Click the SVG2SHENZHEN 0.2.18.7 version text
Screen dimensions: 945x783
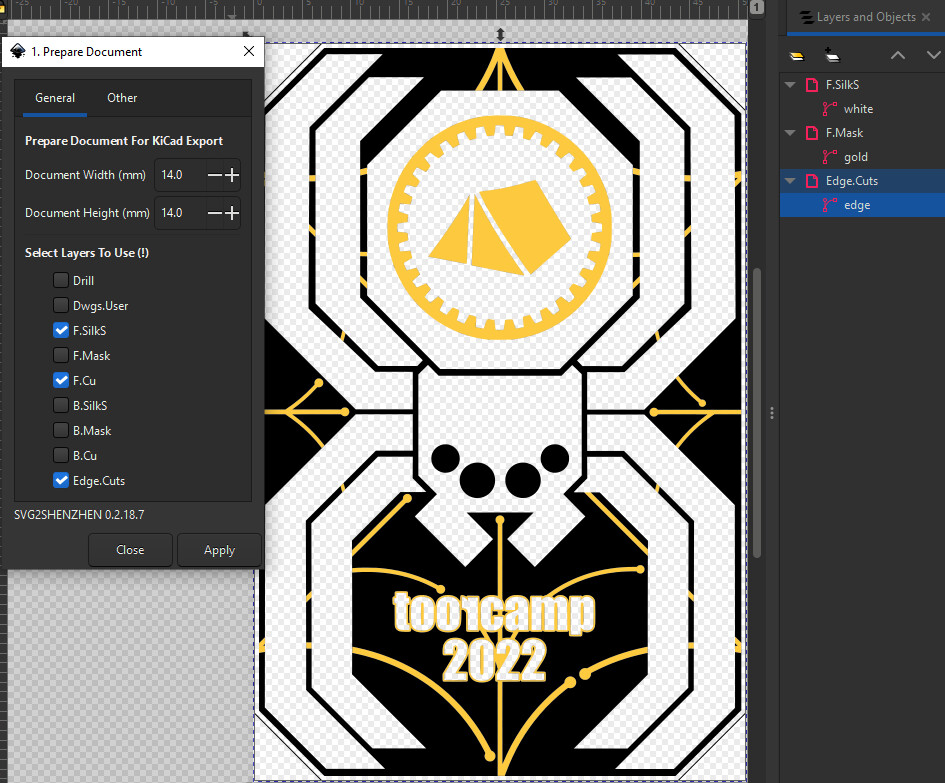coord(79,515)
